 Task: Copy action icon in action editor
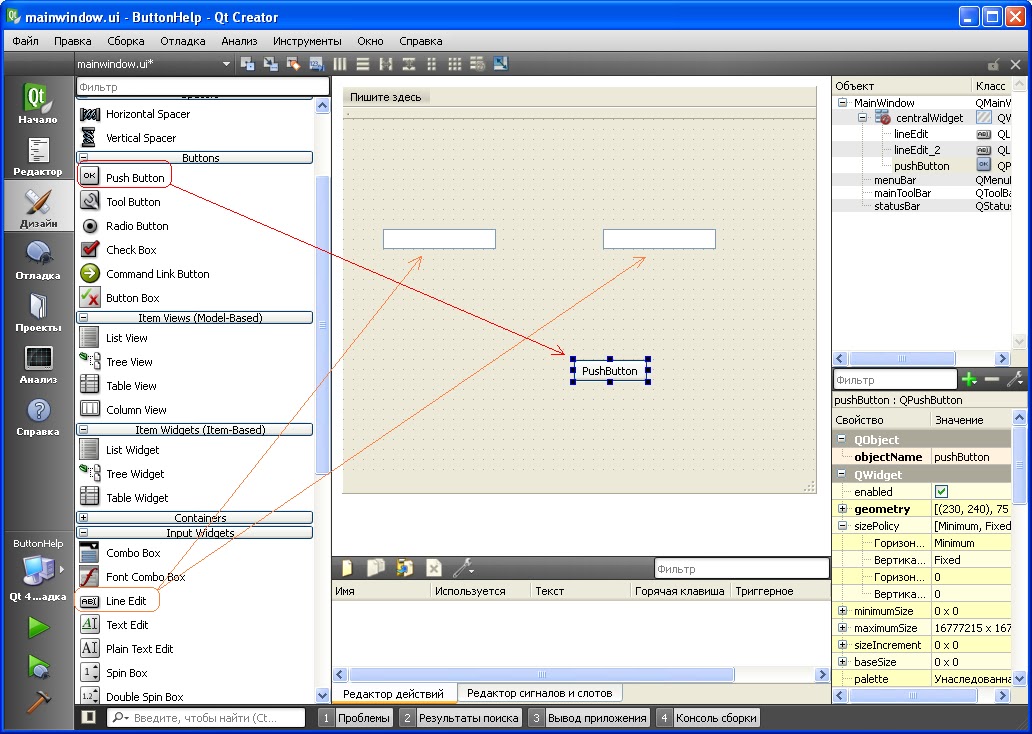pos(376,568)
